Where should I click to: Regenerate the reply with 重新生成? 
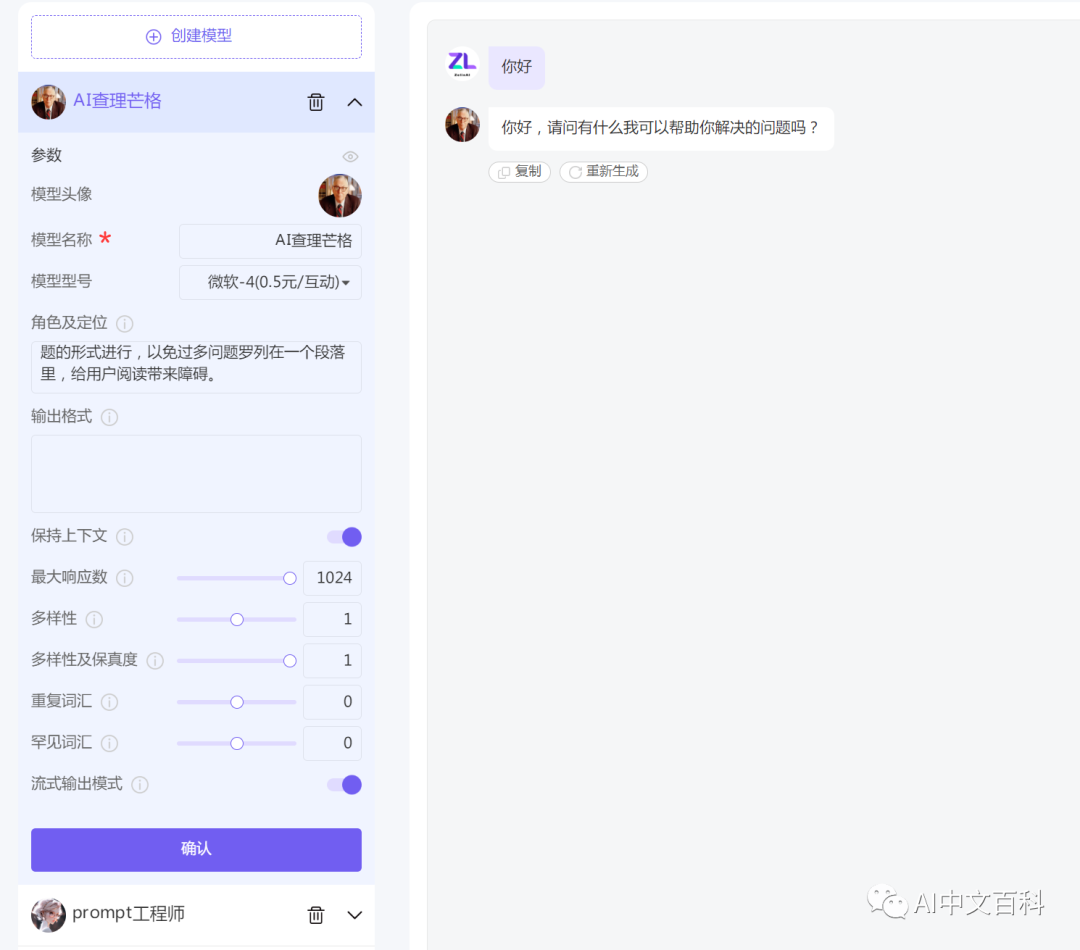[x=603, y=171]
